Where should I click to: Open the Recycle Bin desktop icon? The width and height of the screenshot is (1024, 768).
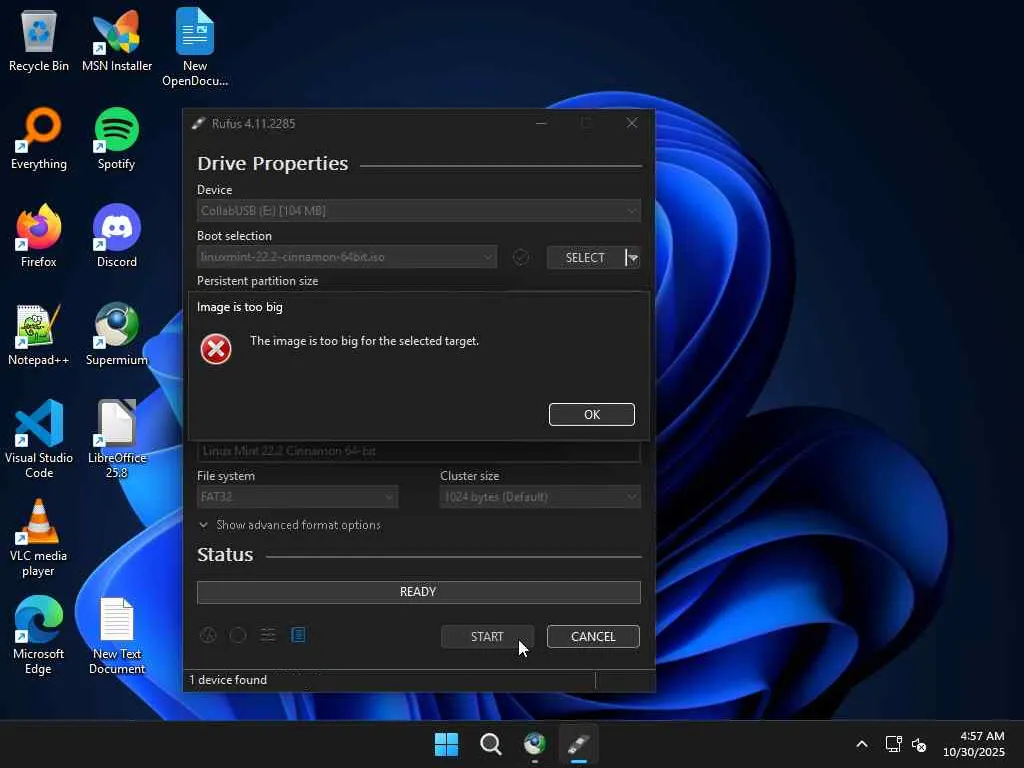click(x=39, y=40)
